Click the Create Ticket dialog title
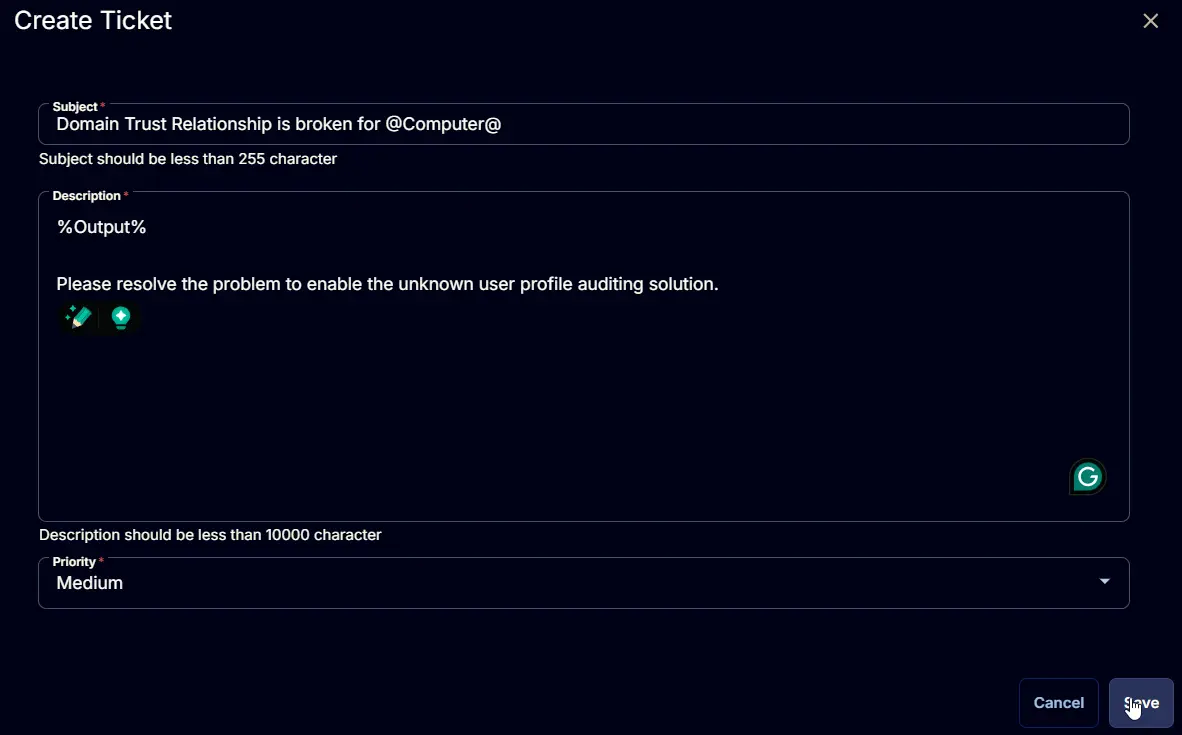Screen dimensions: 1182x735 point(93,20)
